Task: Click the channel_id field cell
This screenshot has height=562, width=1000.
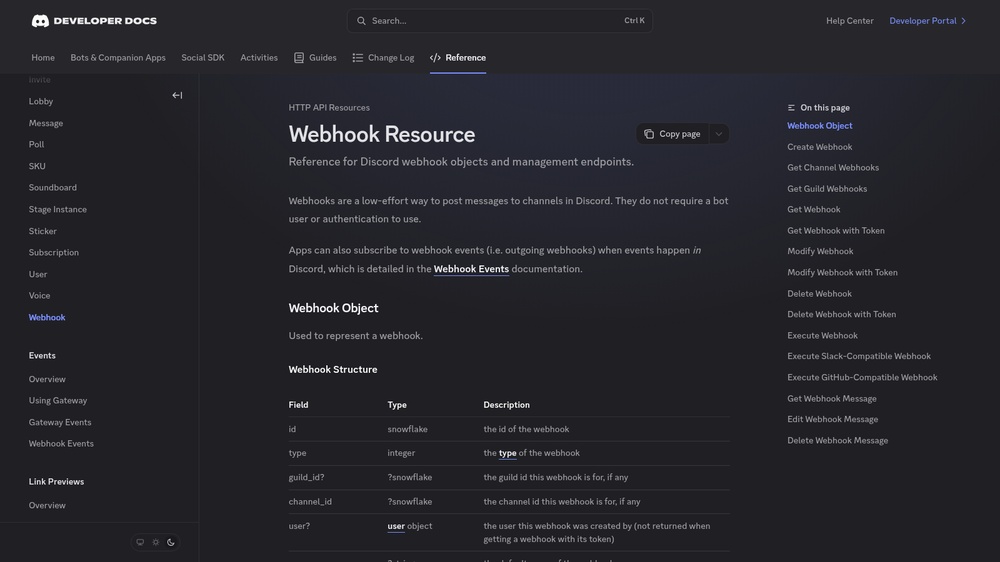Action: click(310, 502)
